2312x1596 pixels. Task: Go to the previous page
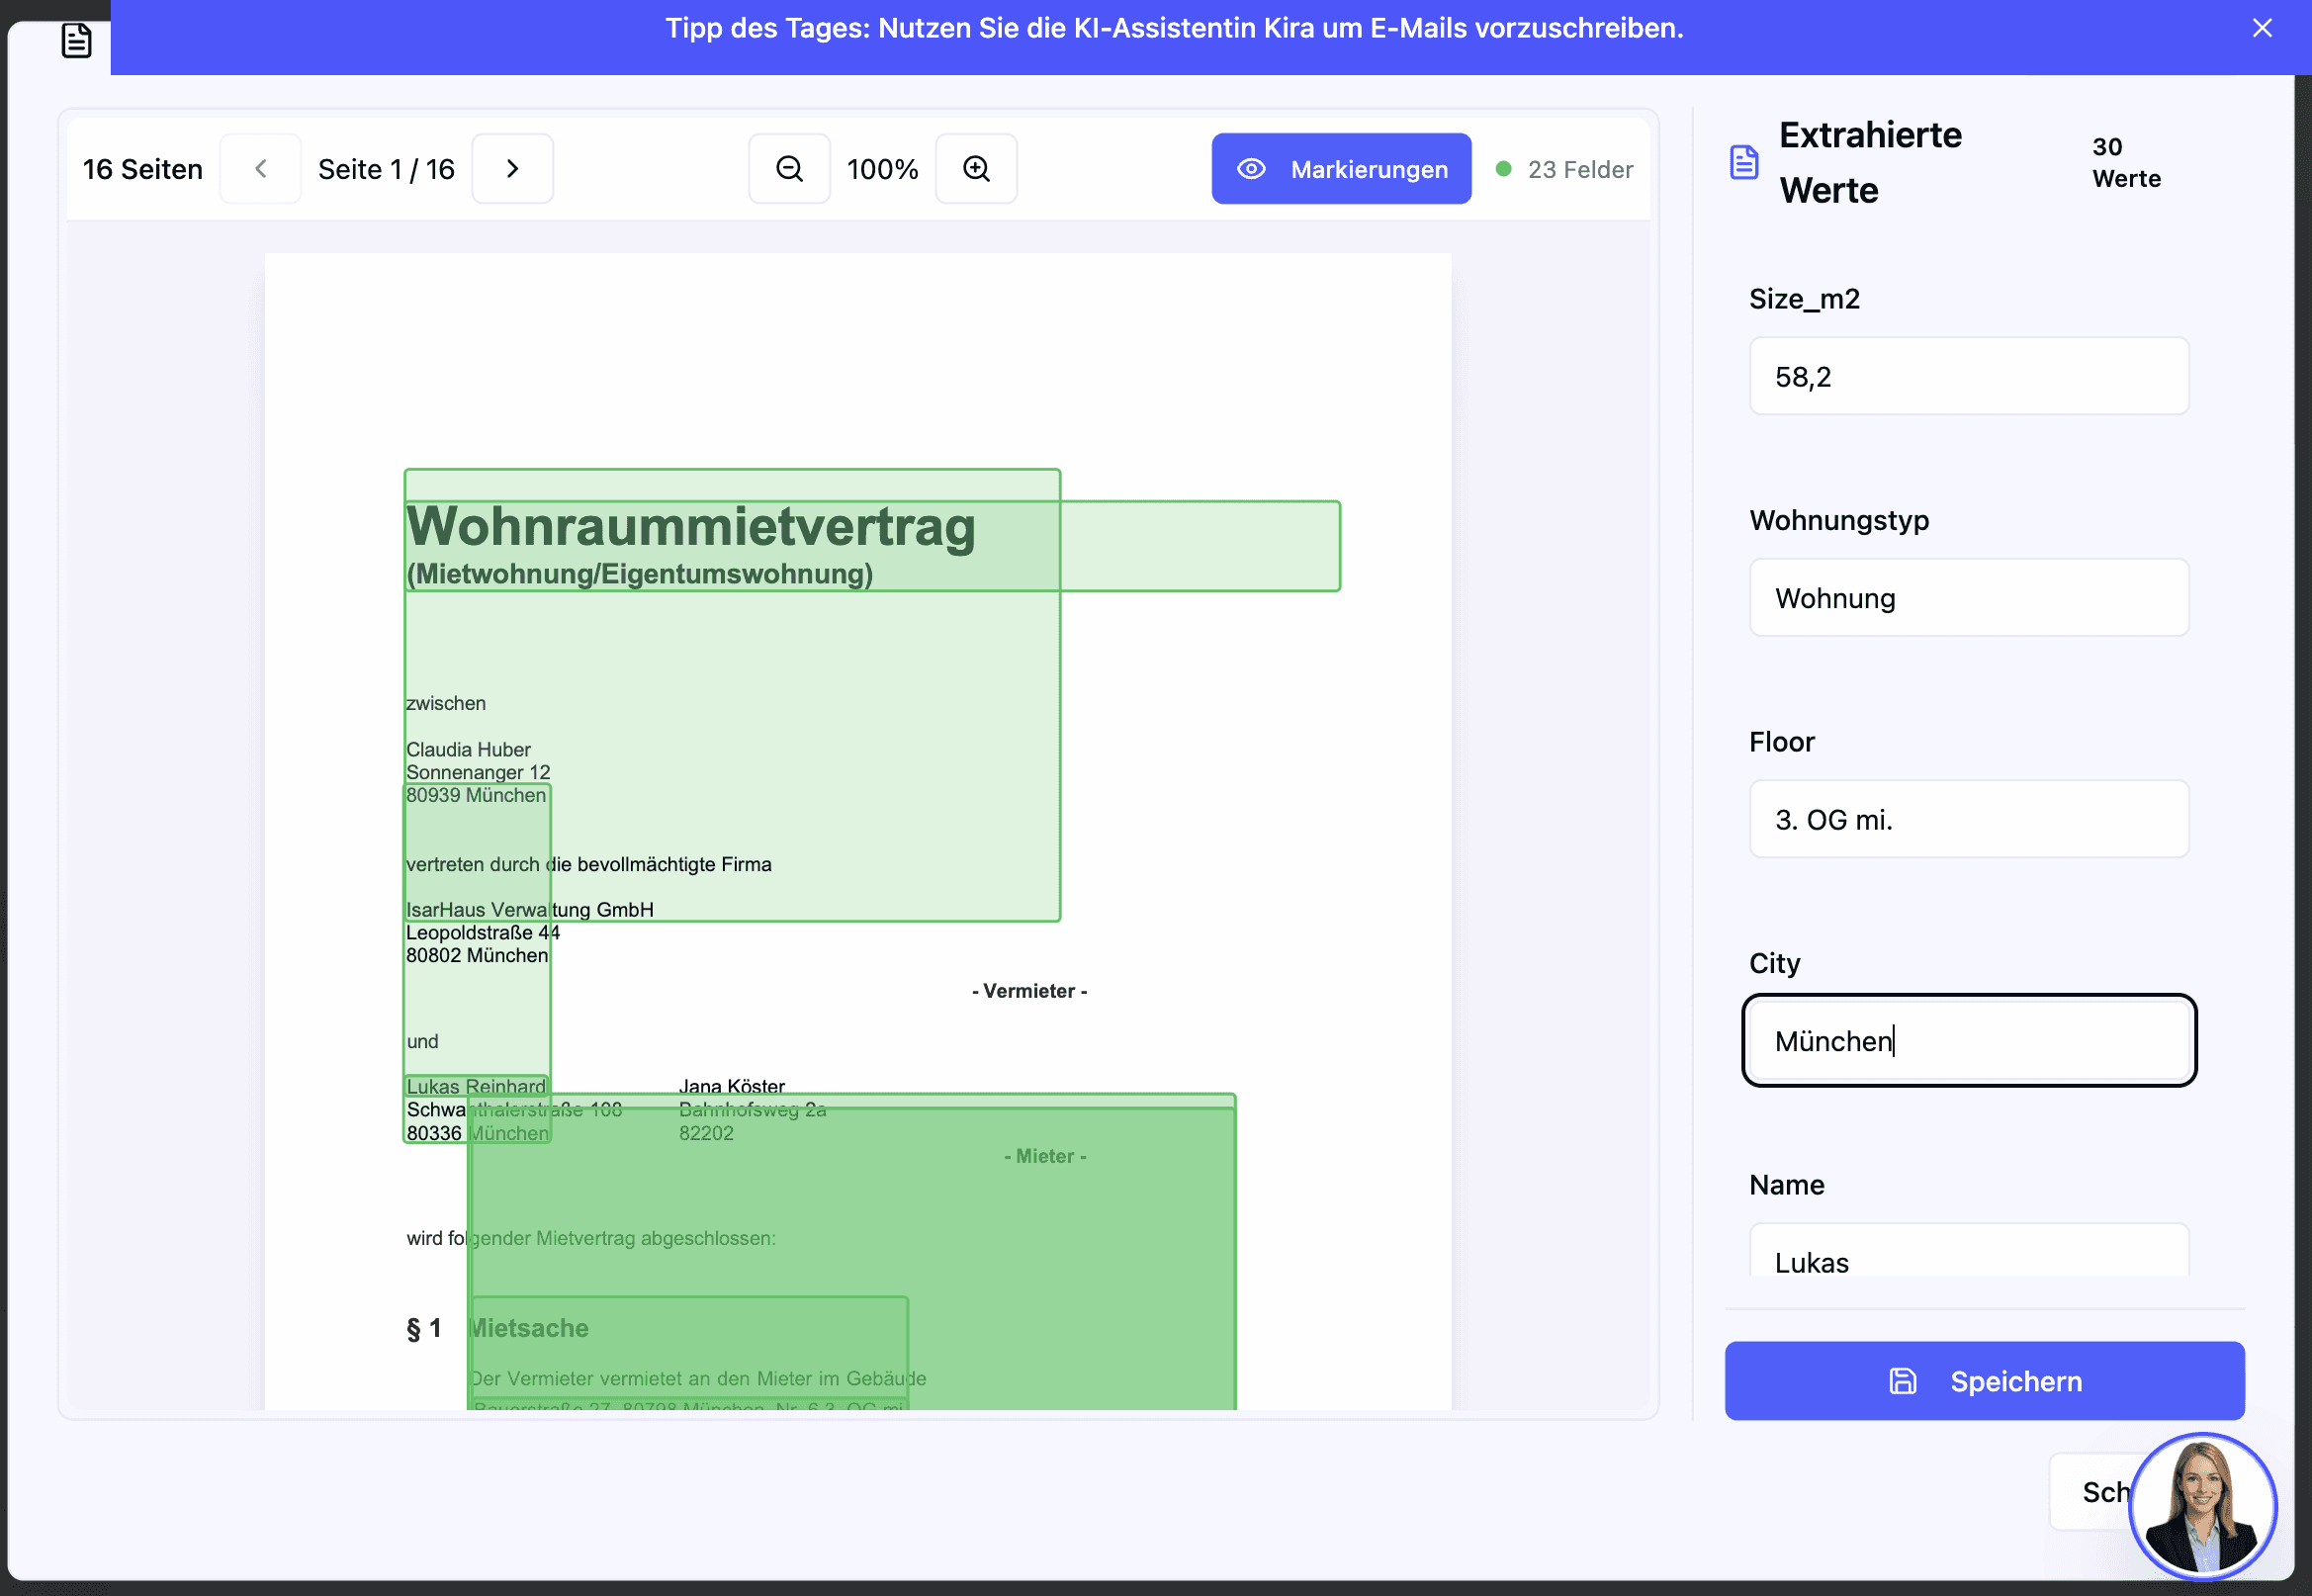pos(261,169)
